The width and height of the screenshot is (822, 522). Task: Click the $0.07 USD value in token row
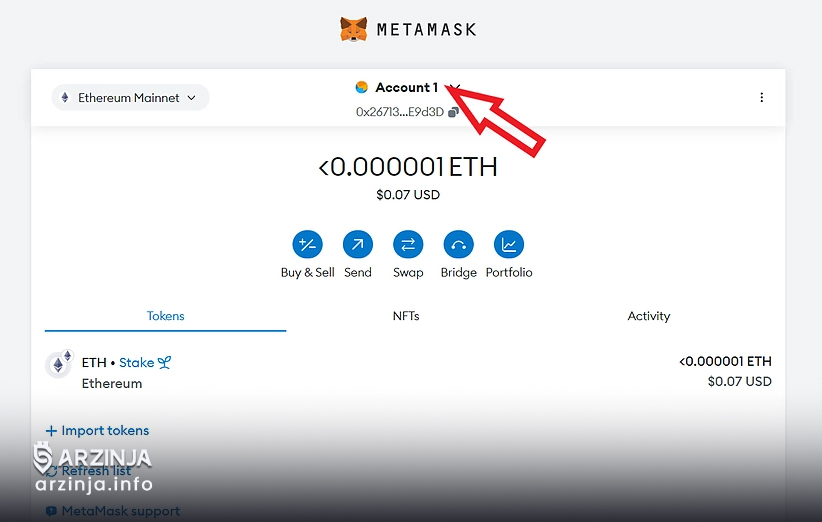click(739, 381)
